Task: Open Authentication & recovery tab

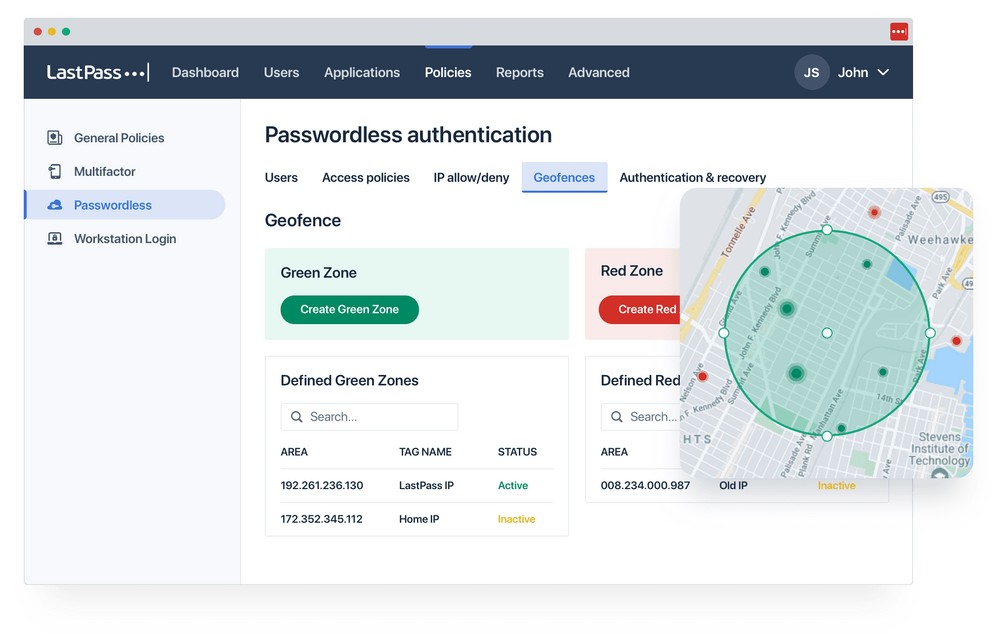Action: coord(692,177)
